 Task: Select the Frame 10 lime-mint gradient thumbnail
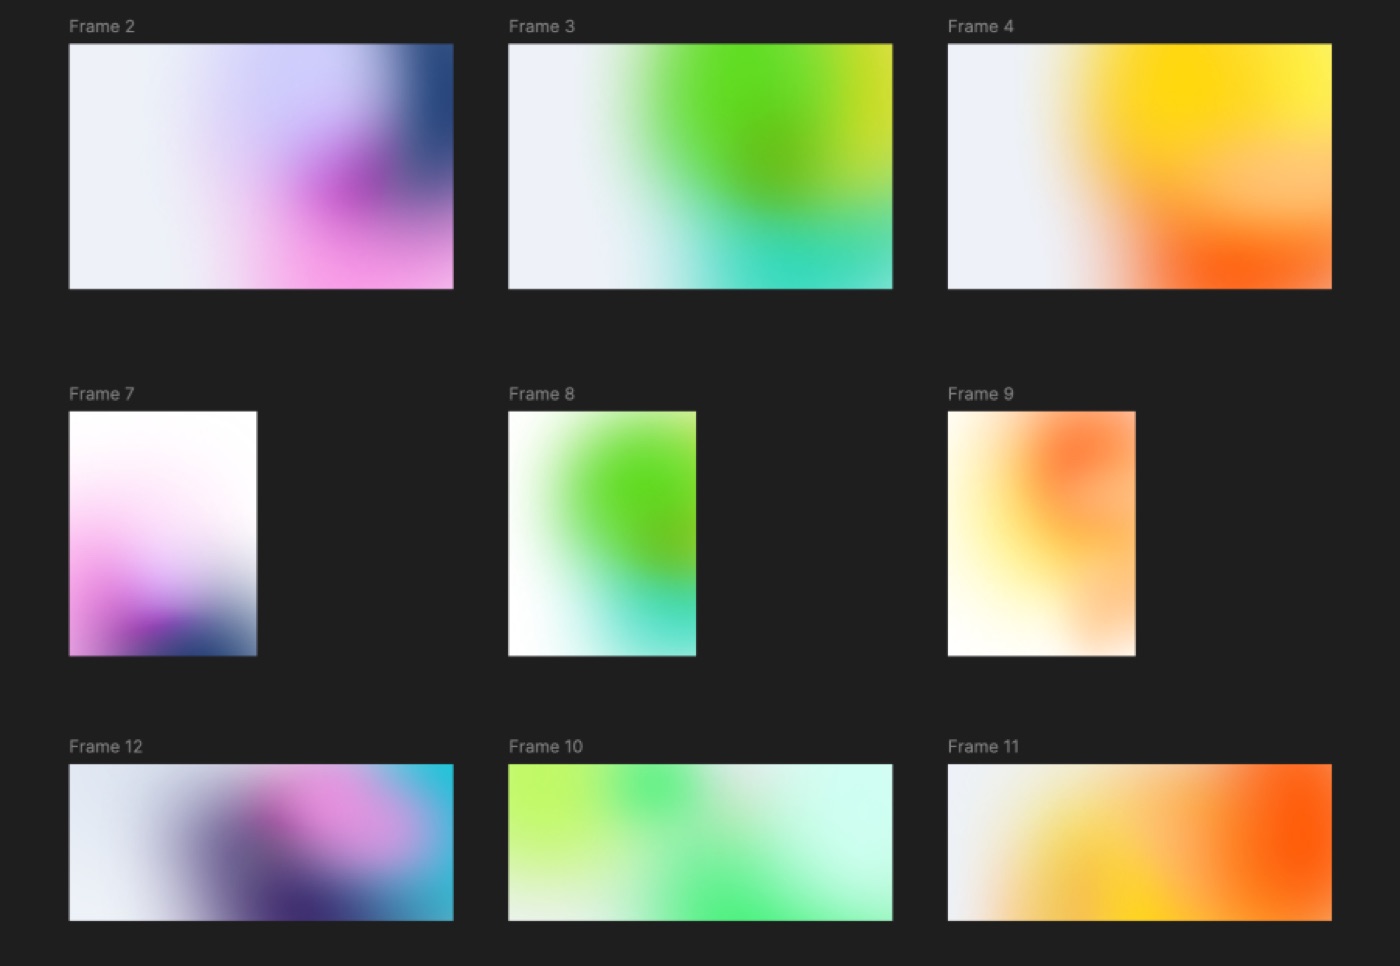700,842
